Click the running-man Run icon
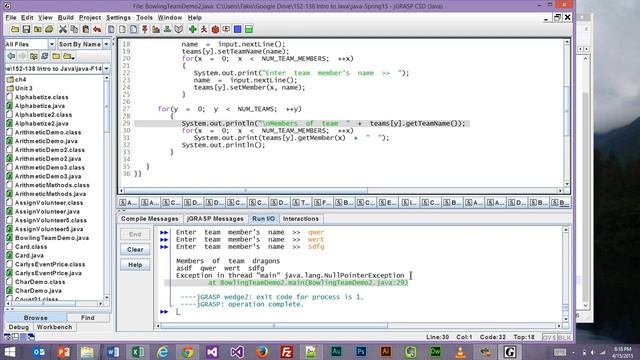This screenshot has width=640, height=360. [x=204, y=29]
